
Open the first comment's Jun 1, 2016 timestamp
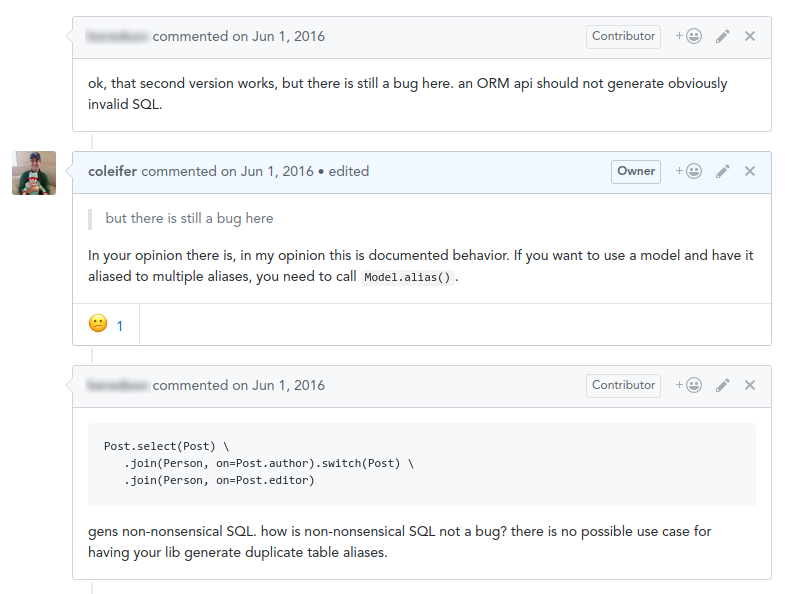[x=288, y=37]
